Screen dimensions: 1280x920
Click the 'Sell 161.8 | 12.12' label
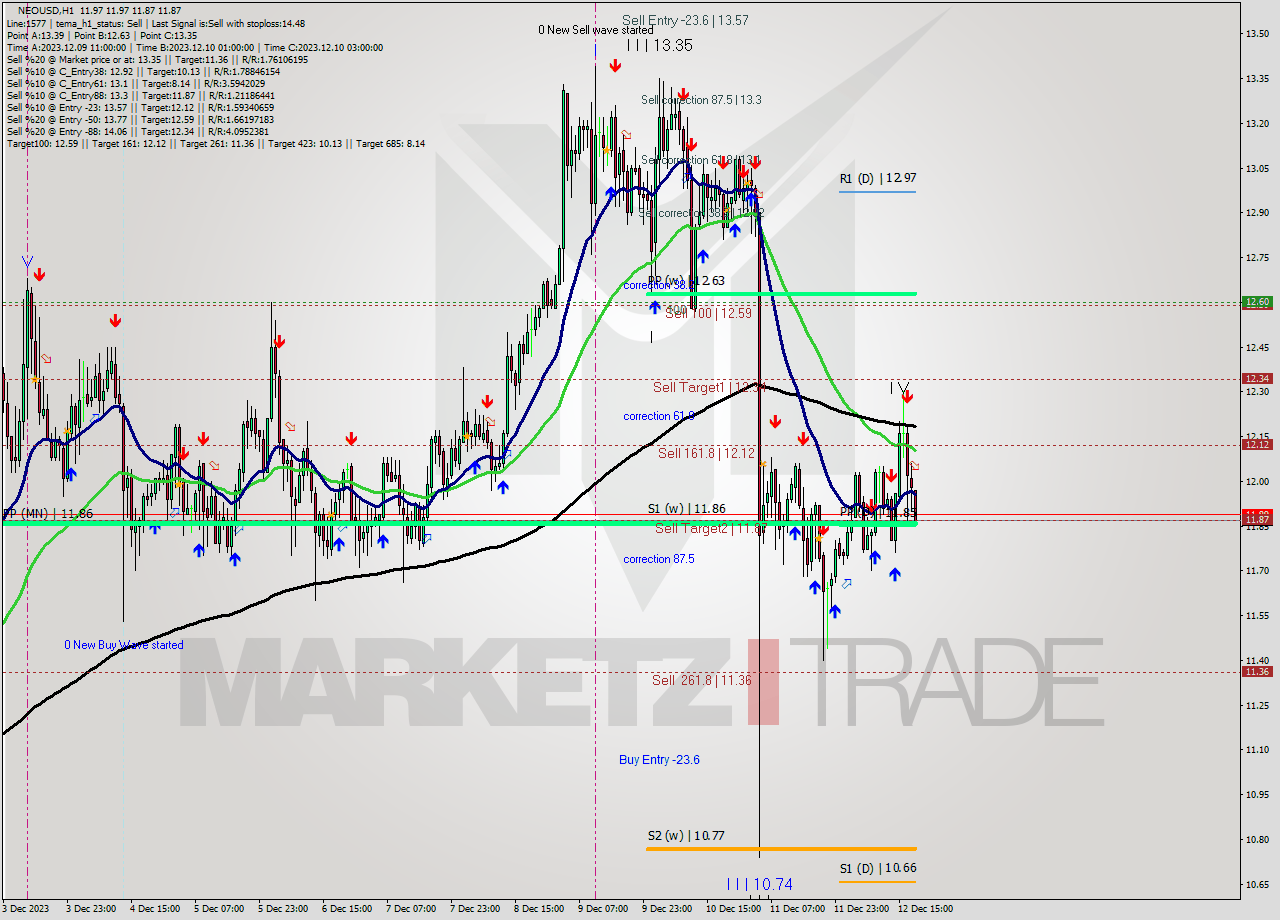[706, 453]
